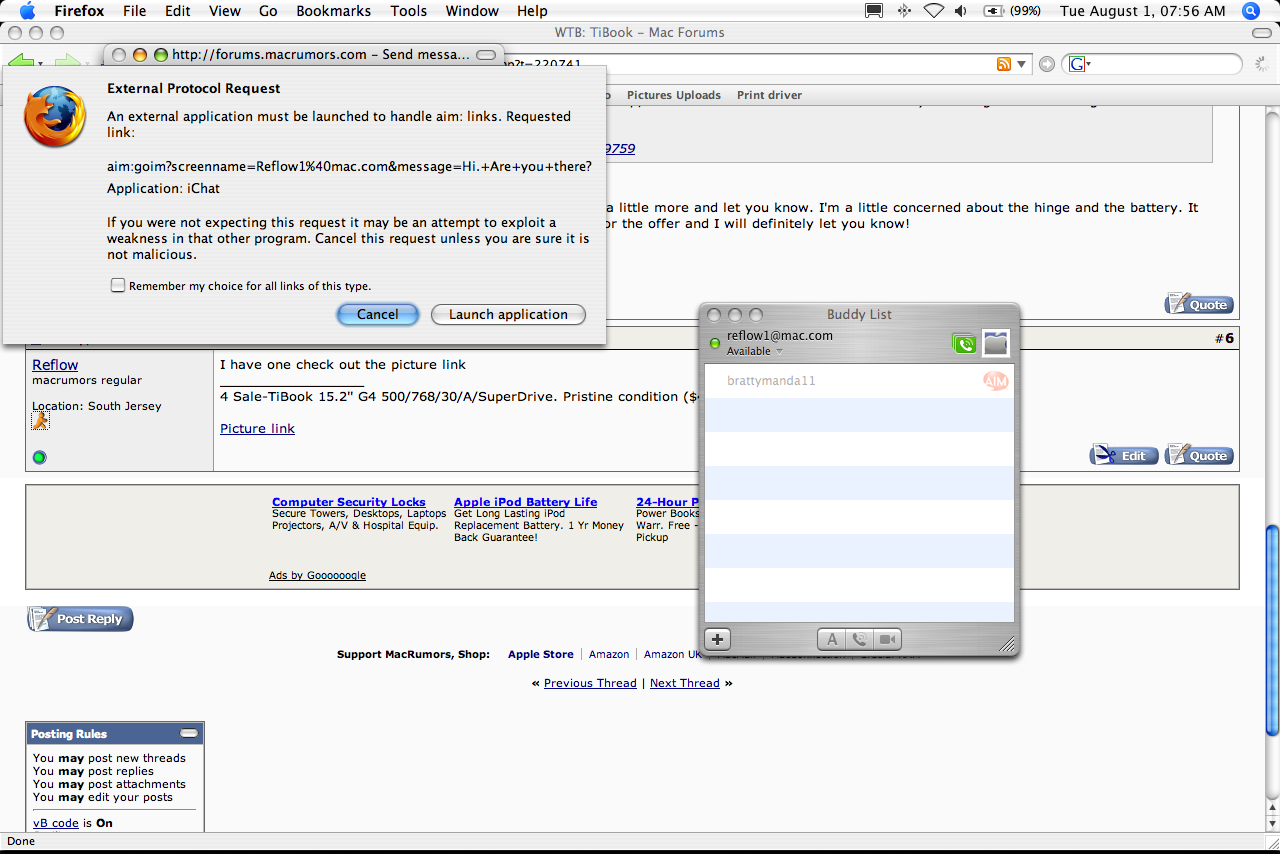Open the Go menu
The width and height of the screenshot is (1280, 854).
pos(268,11)
